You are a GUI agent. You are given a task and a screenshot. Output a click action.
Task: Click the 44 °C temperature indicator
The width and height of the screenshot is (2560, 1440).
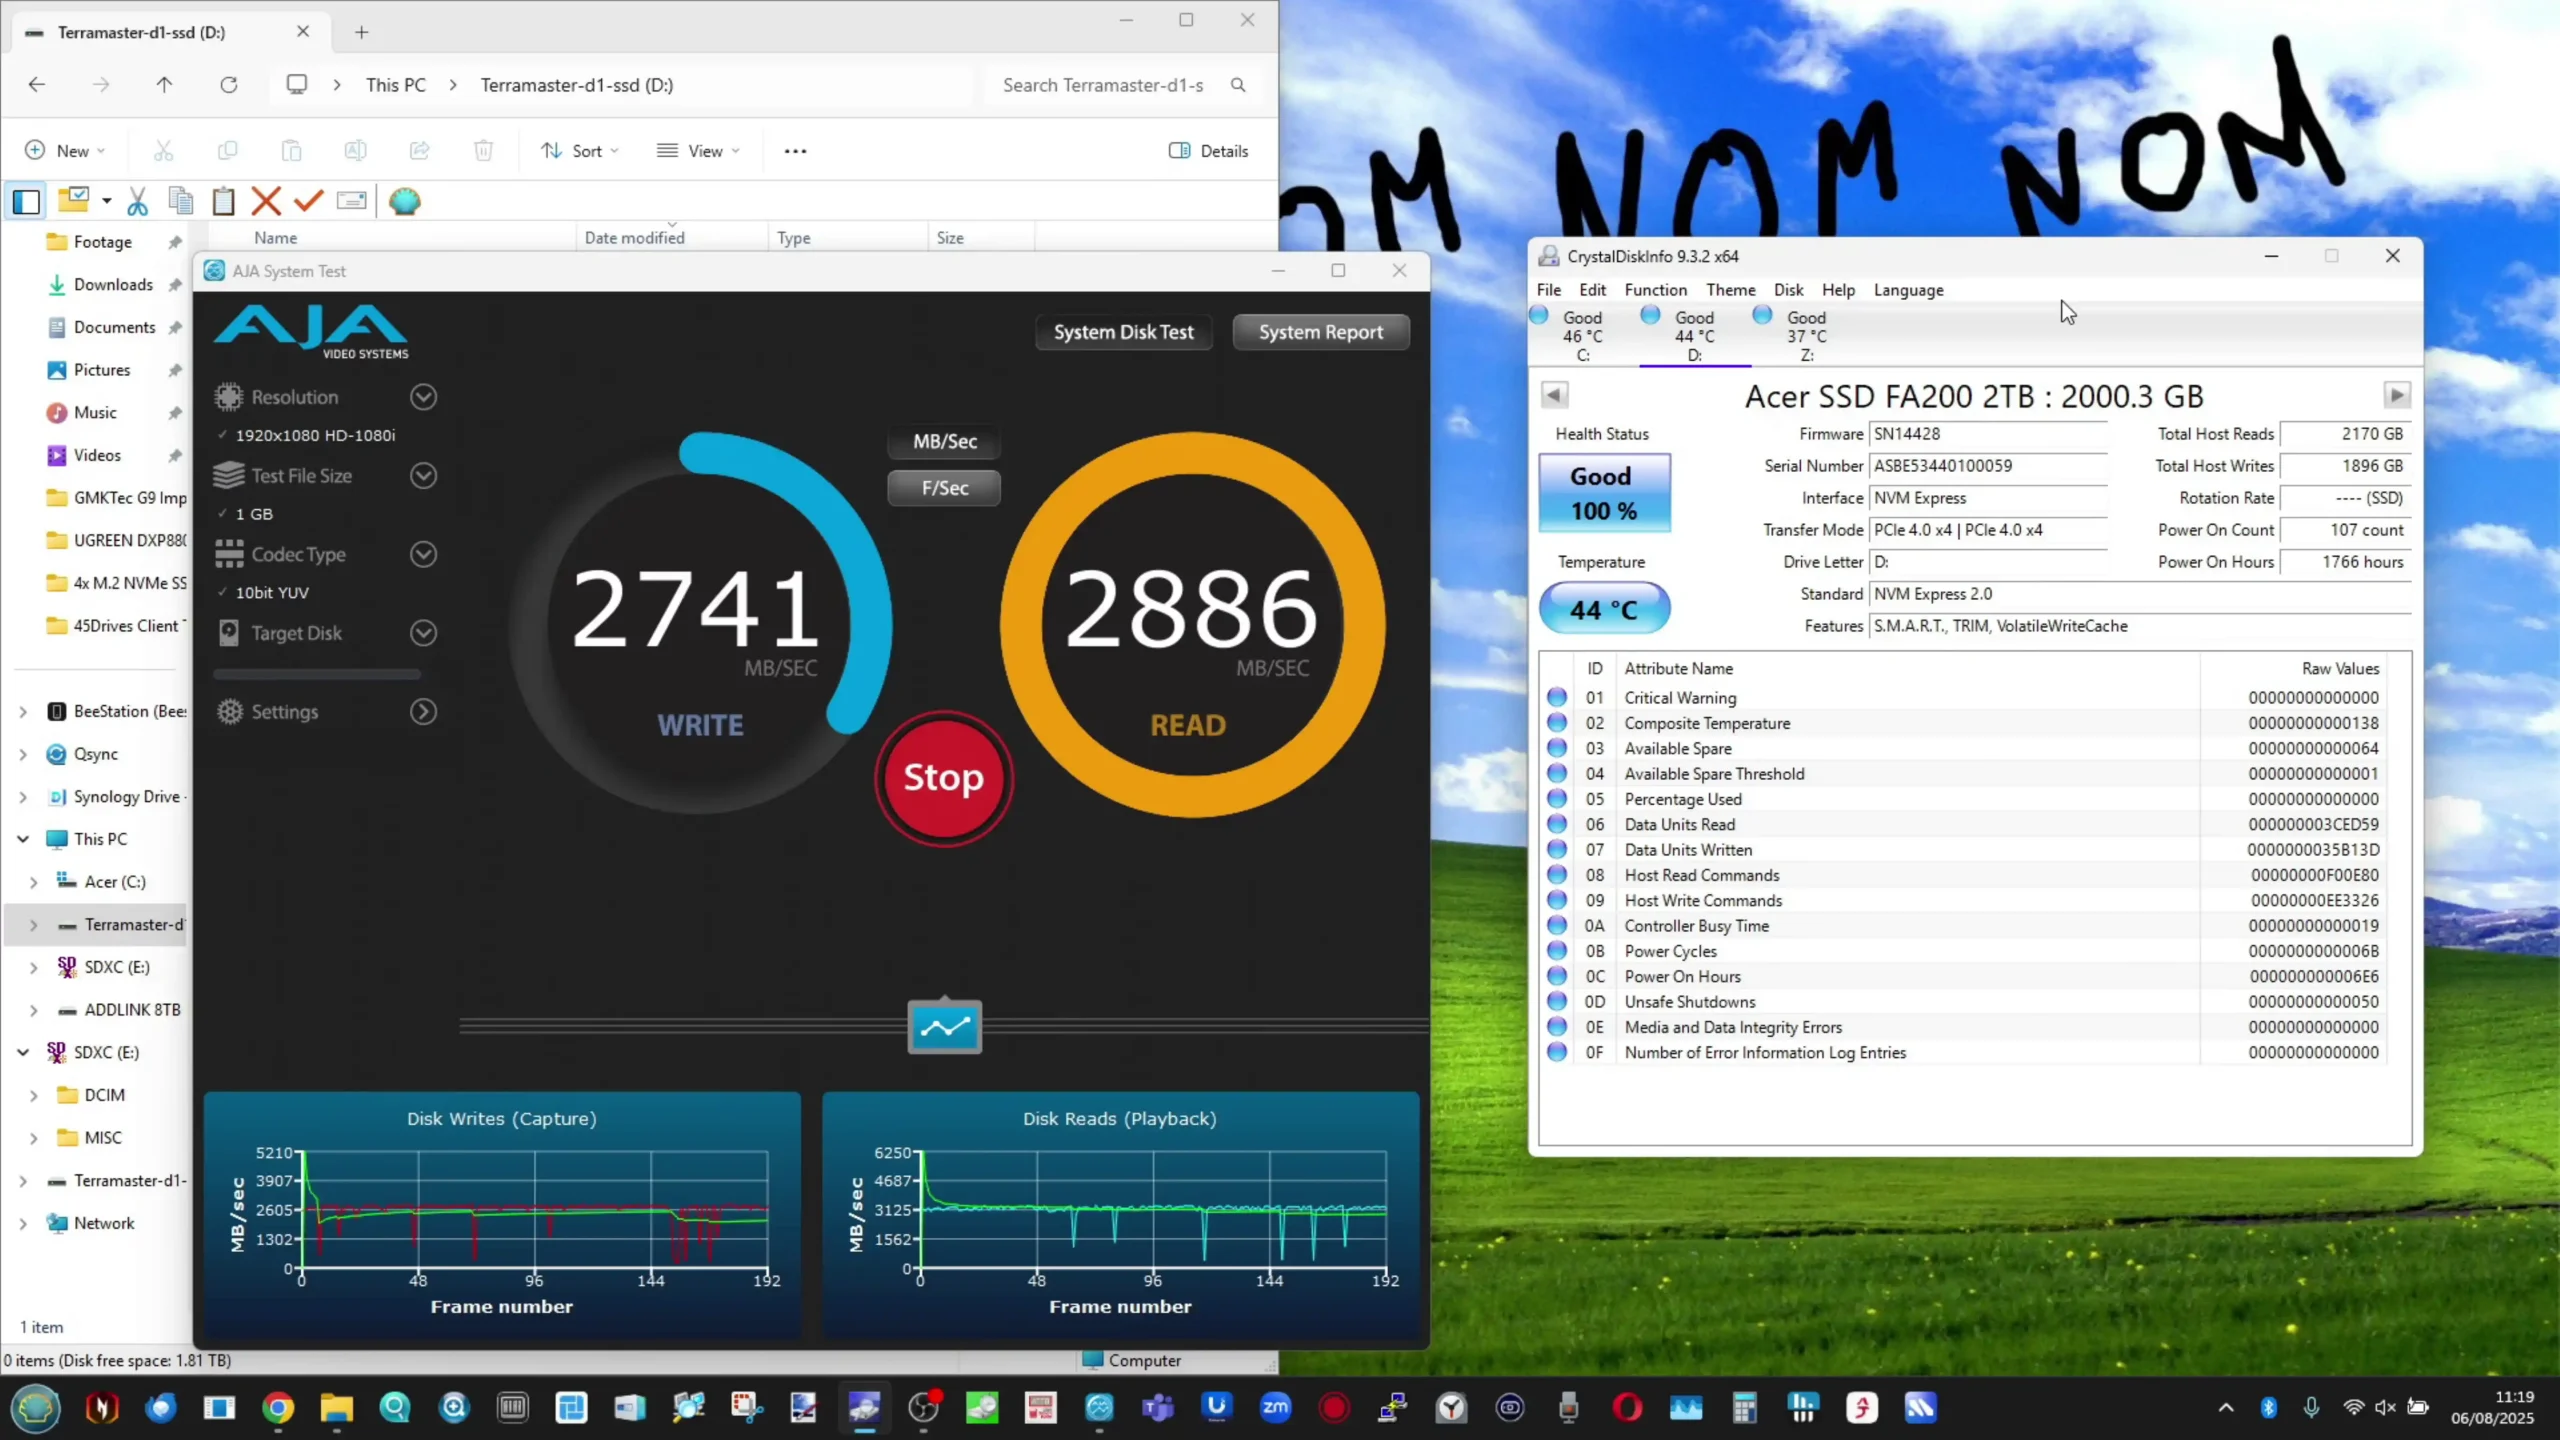[1604, 609]
